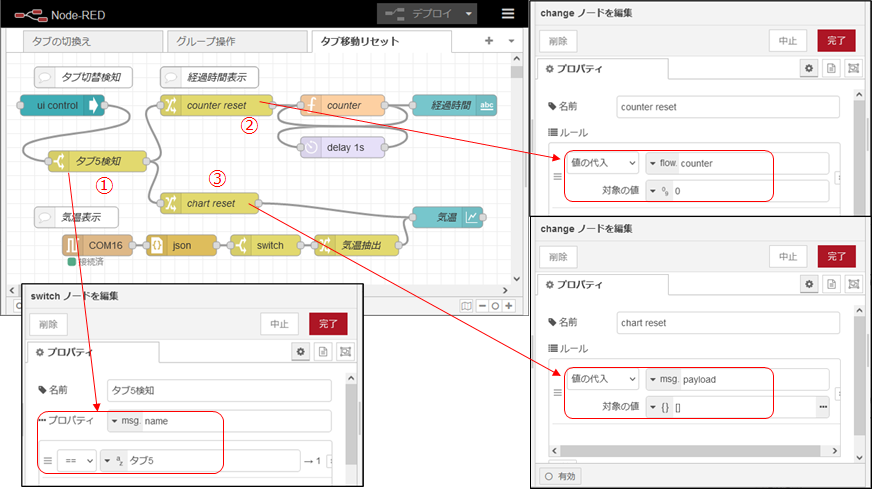Toggle the canvas navigator map view

[466, 305]
